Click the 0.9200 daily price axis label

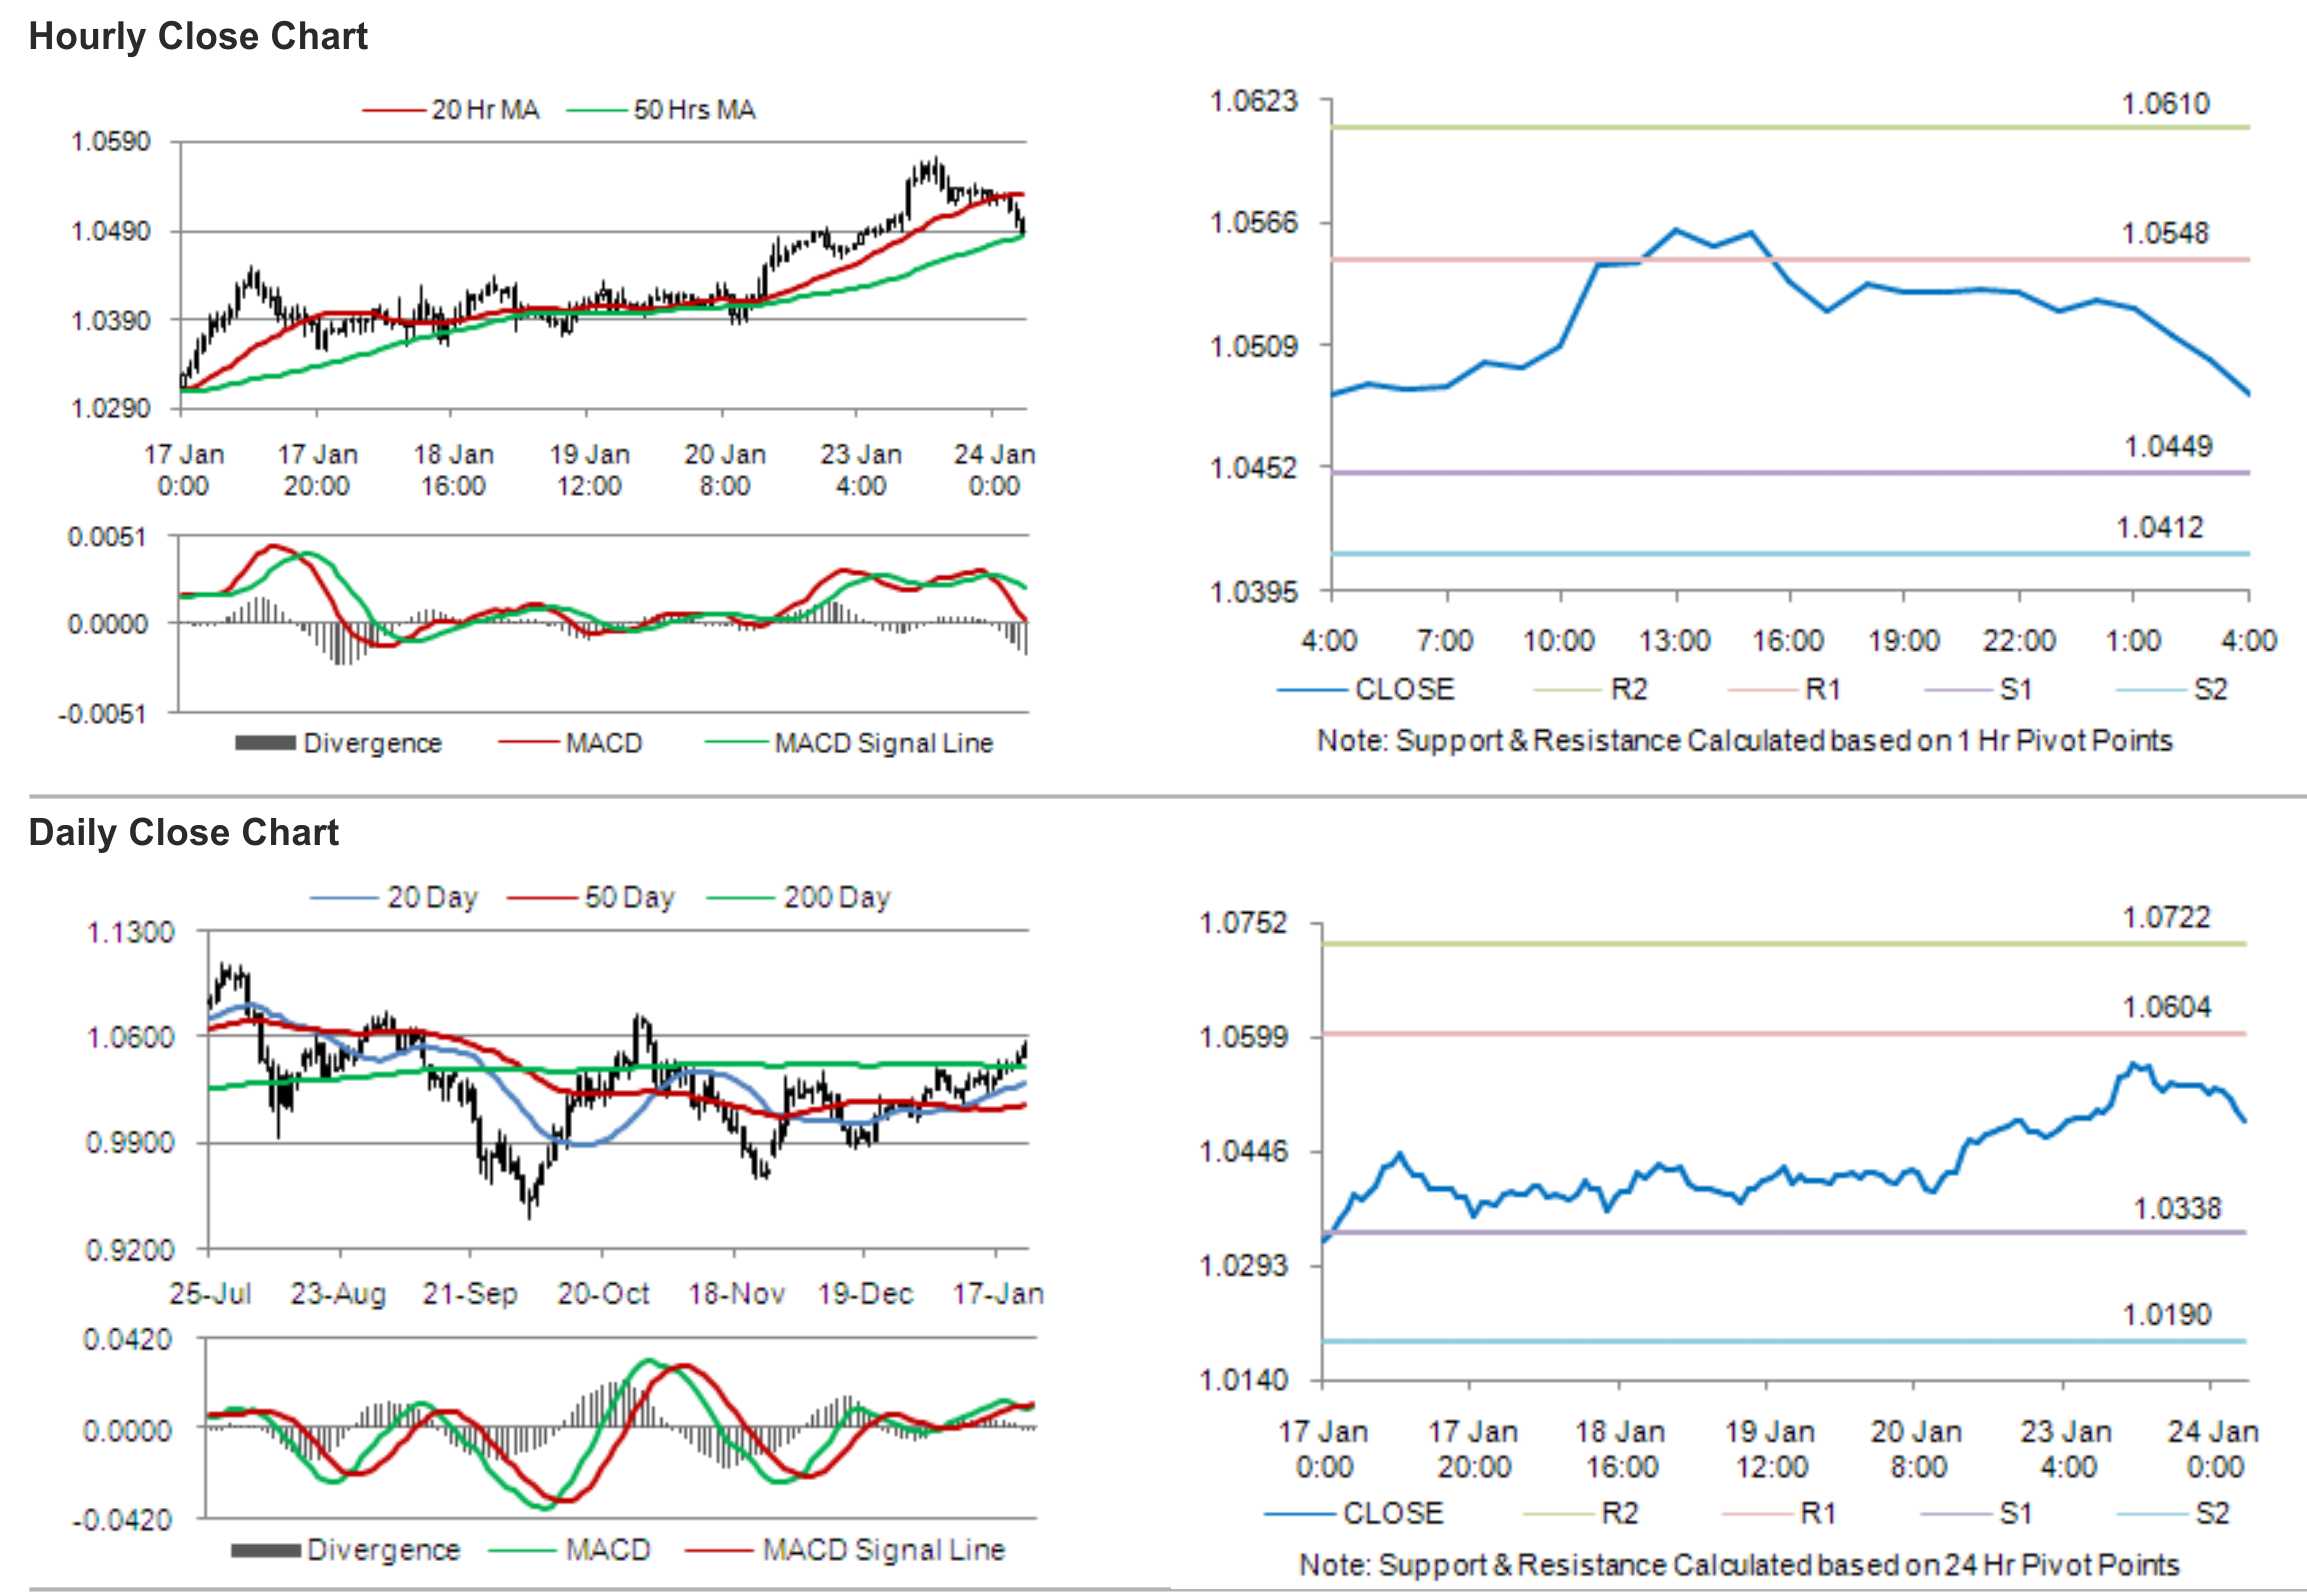click(130, 1250)
